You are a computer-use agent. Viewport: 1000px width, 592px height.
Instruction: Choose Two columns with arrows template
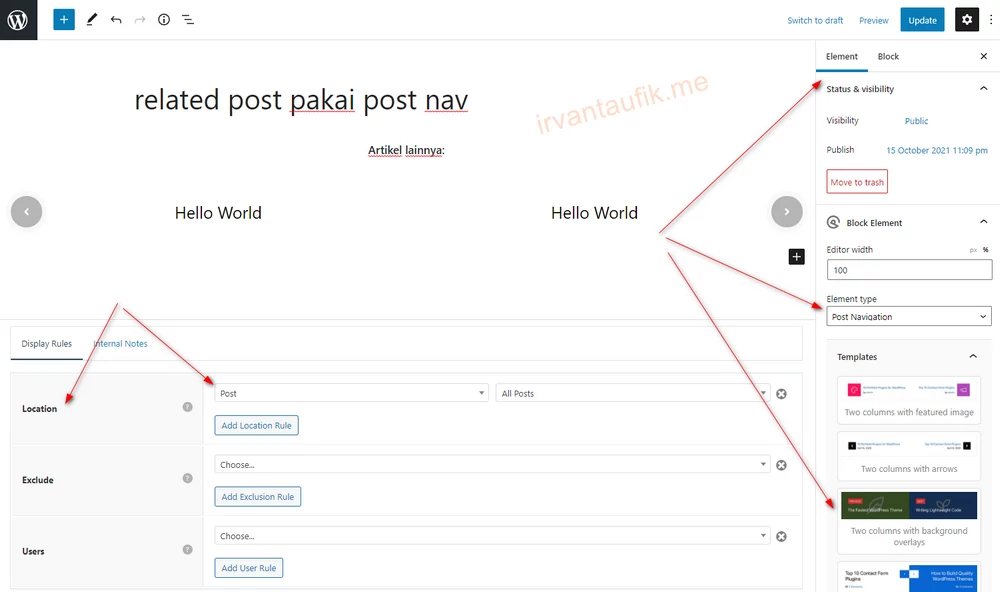[909, 455]
